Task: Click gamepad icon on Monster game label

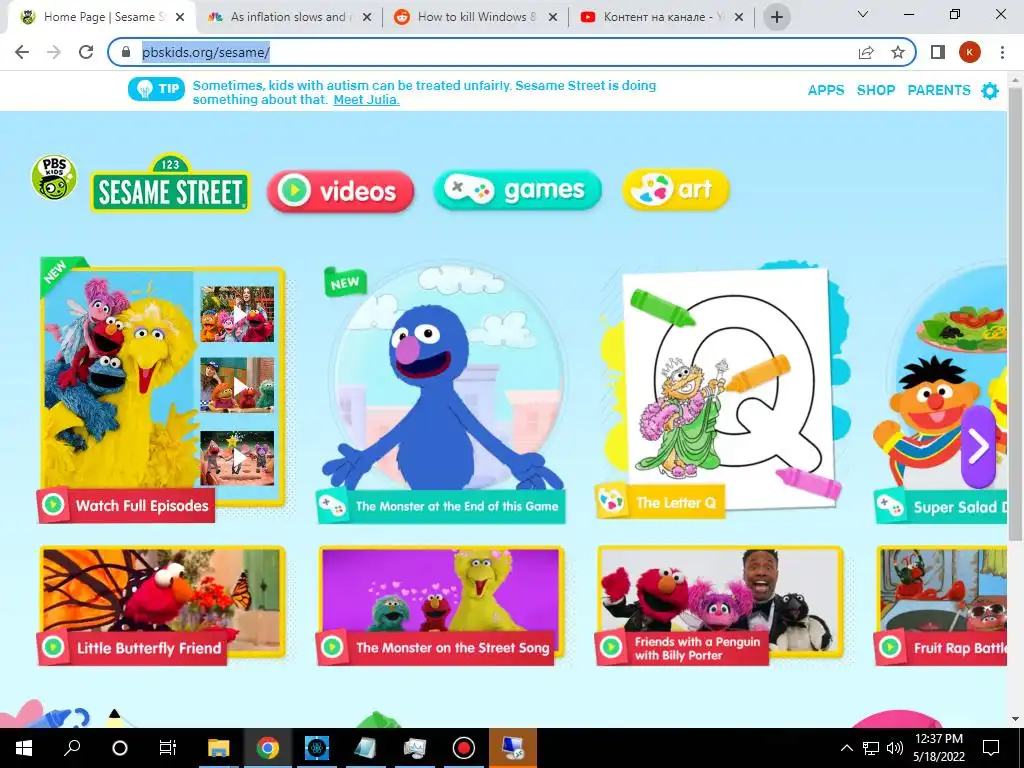Action: [332, 506]
